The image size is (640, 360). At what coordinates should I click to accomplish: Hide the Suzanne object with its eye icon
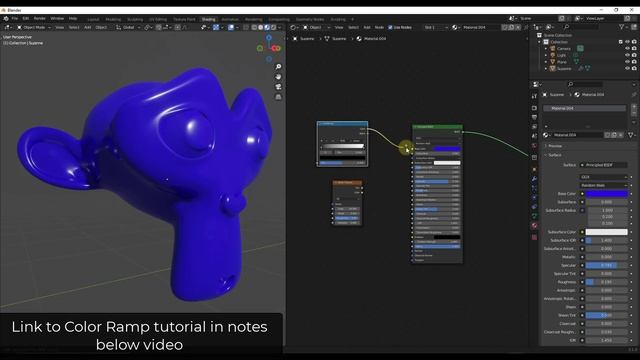click(x=627, y=69)
